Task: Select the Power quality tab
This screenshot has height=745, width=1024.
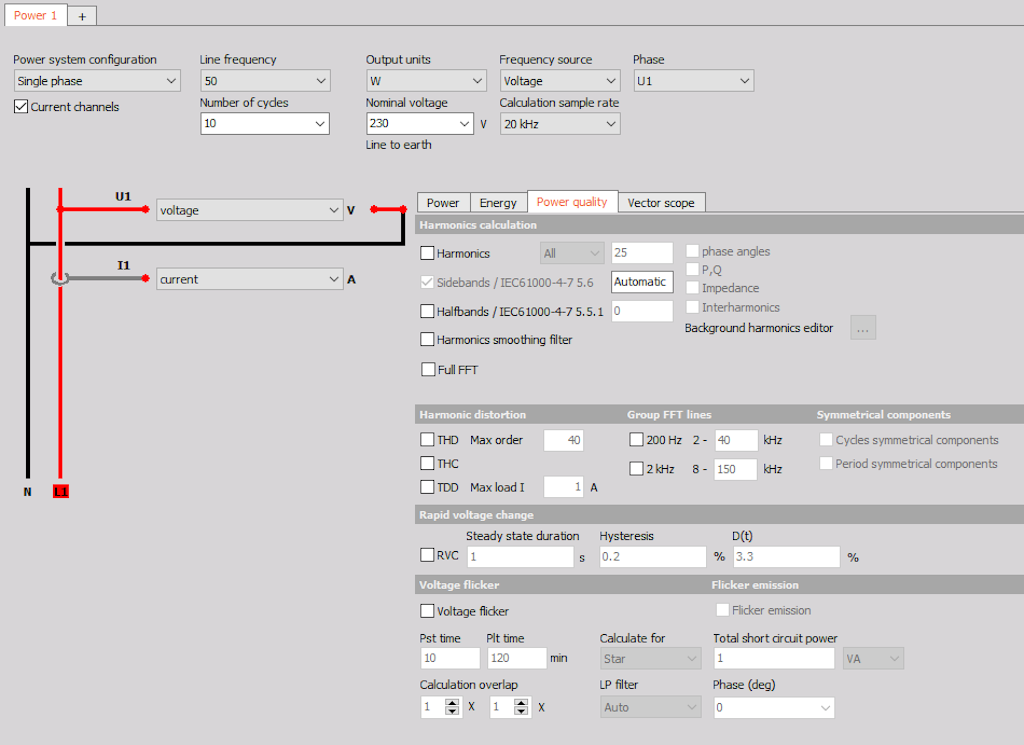Action: point(571,202)
